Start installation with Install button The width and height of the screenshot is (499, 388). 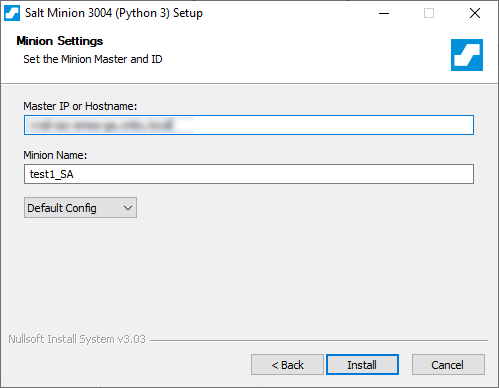(x=362, y=365)
